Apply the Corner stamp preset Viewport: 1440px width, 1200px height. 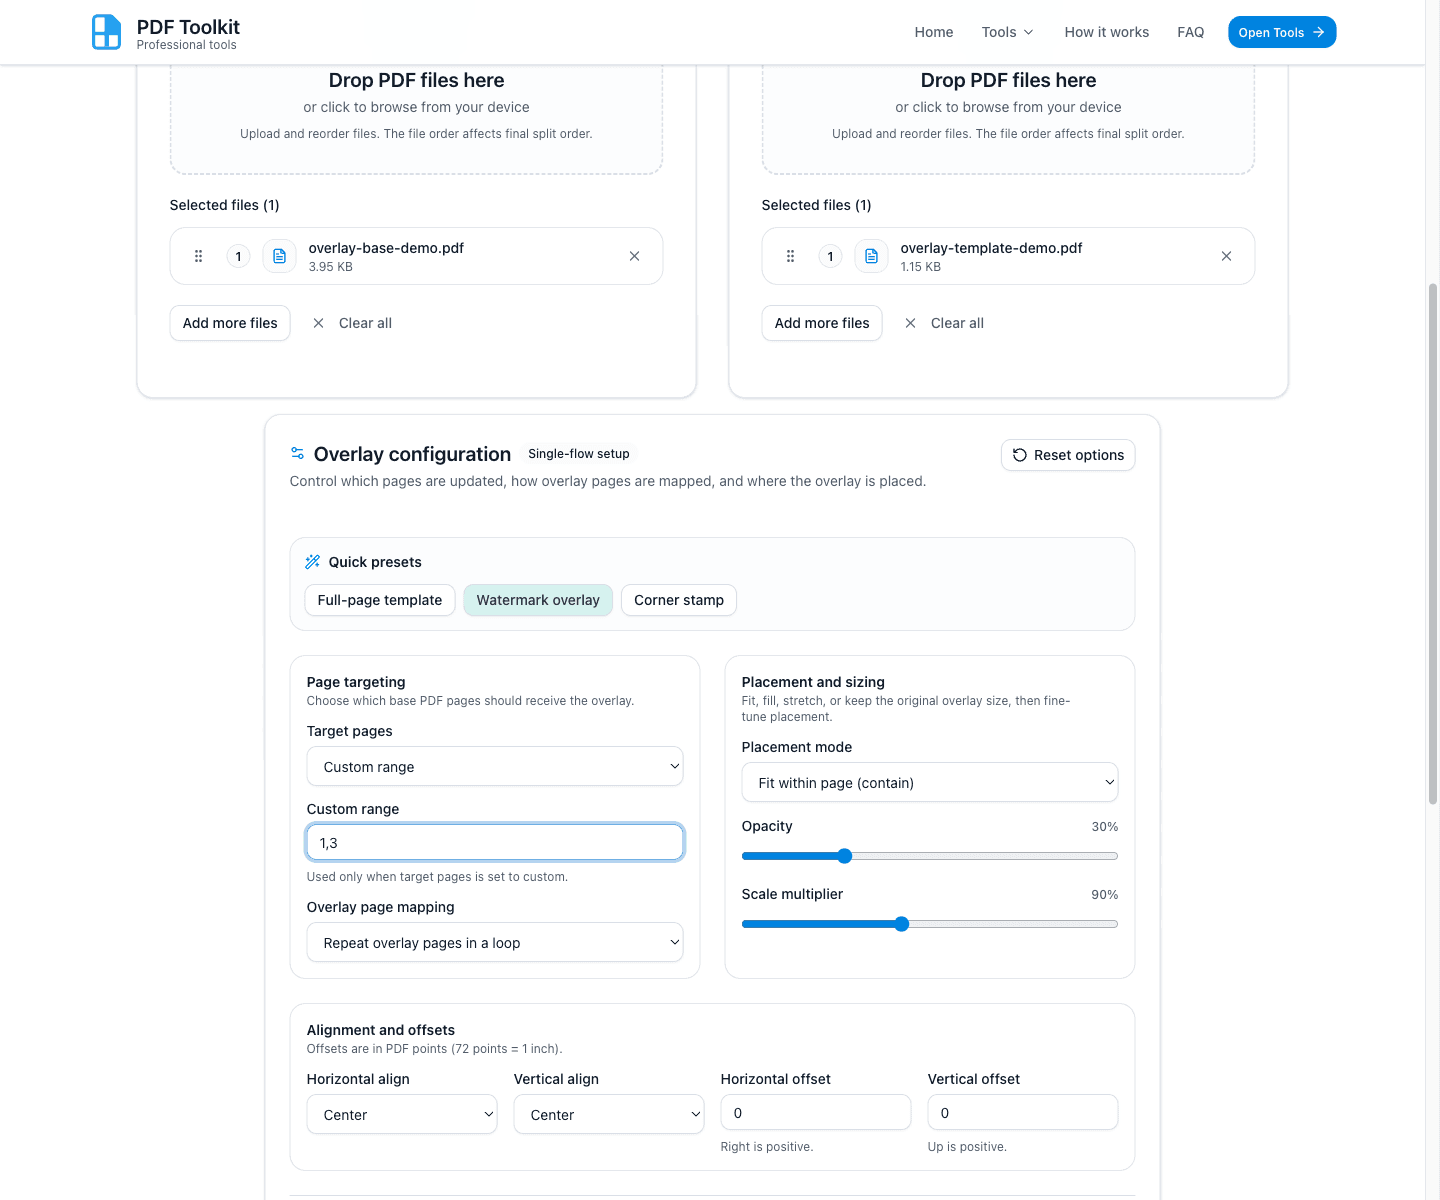[x=678, y=600]
